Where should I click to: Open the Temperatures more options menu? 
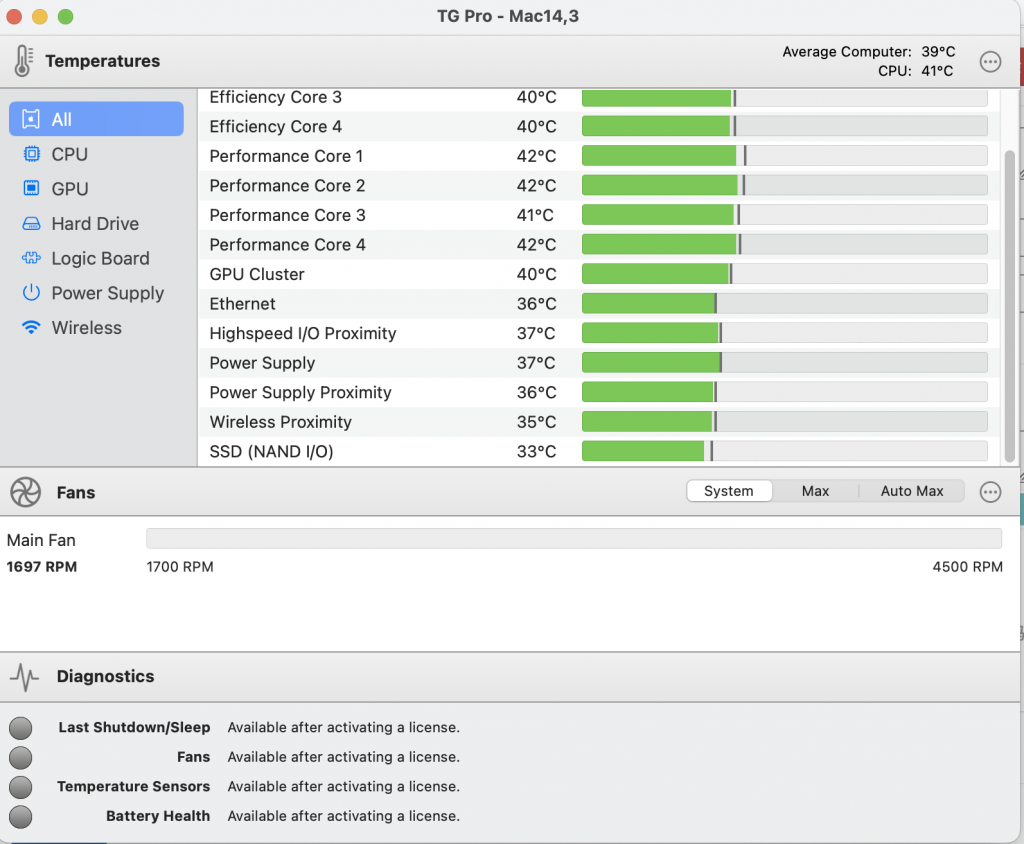[x=990, y=62]
